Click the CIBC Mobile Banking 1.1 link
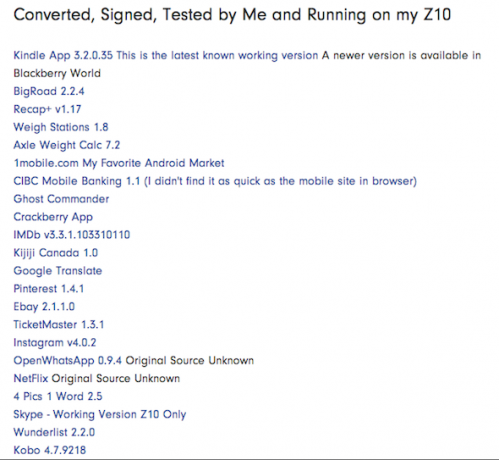Viewport: 499px width, 460px height. click(x=215, y=181)
